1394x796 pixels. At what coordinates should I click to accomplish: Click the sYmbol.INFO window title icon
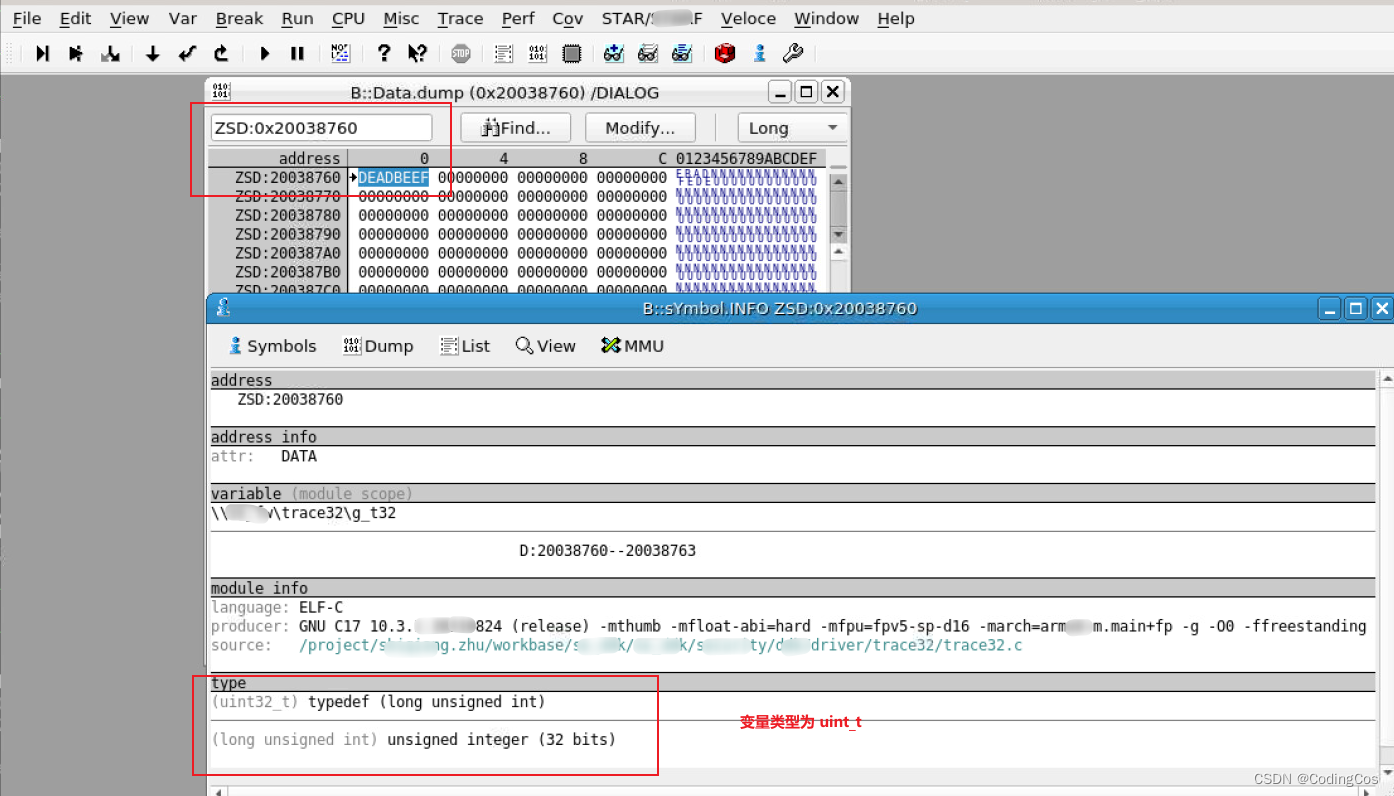point(223,308)
